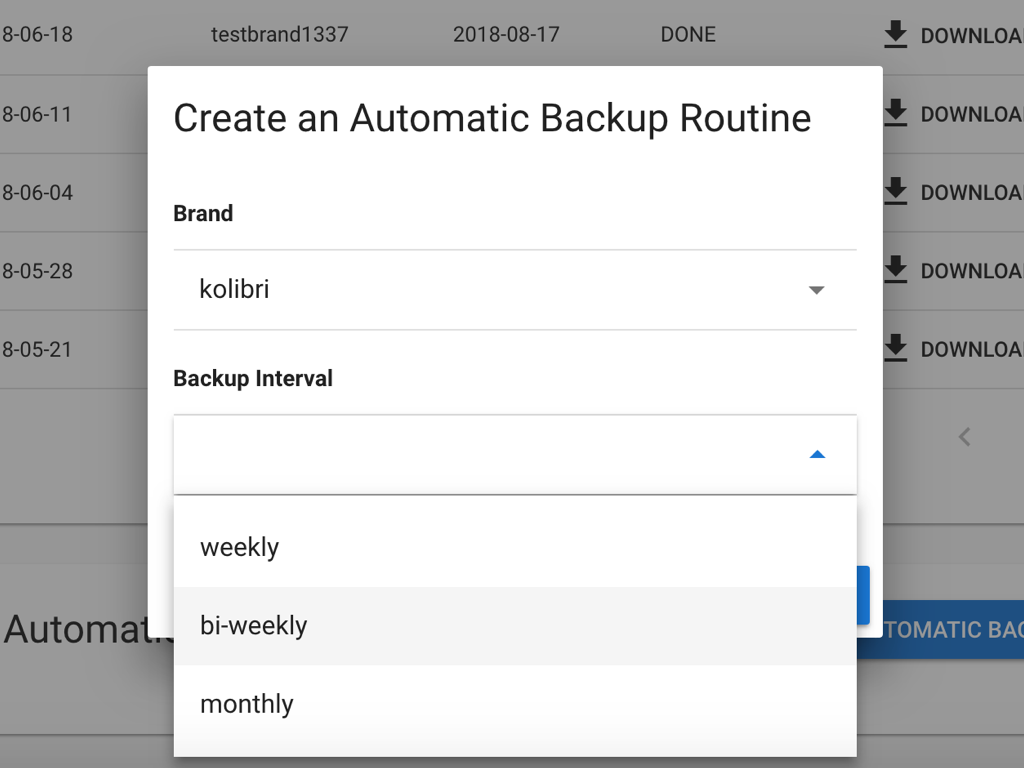Click the 2018-08-17 date cell

[x=506, y=34]
